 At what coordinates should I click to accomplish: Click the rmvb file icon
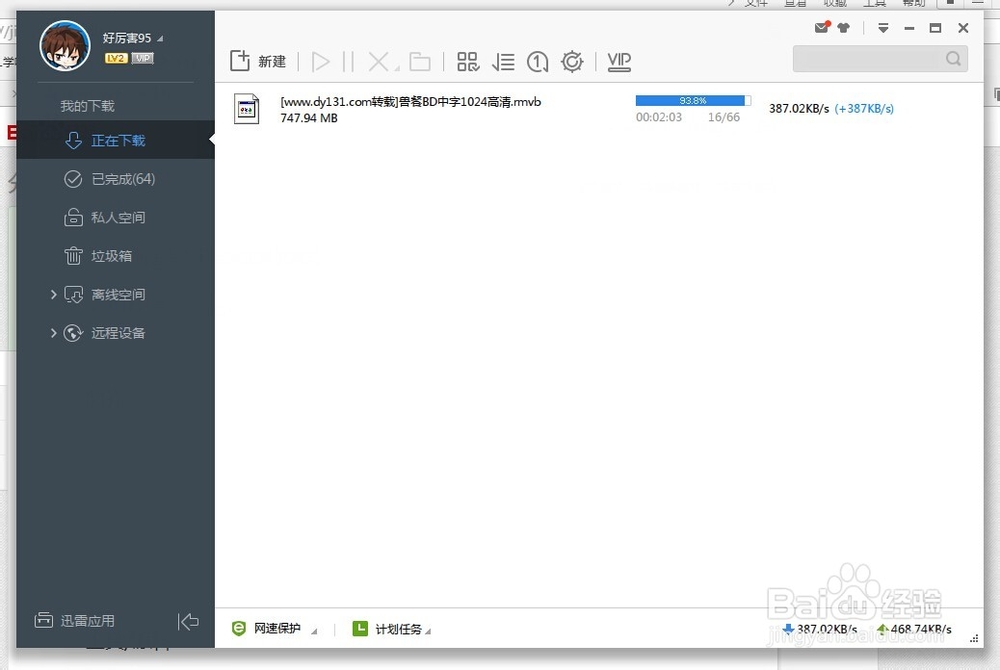(246, 109)
